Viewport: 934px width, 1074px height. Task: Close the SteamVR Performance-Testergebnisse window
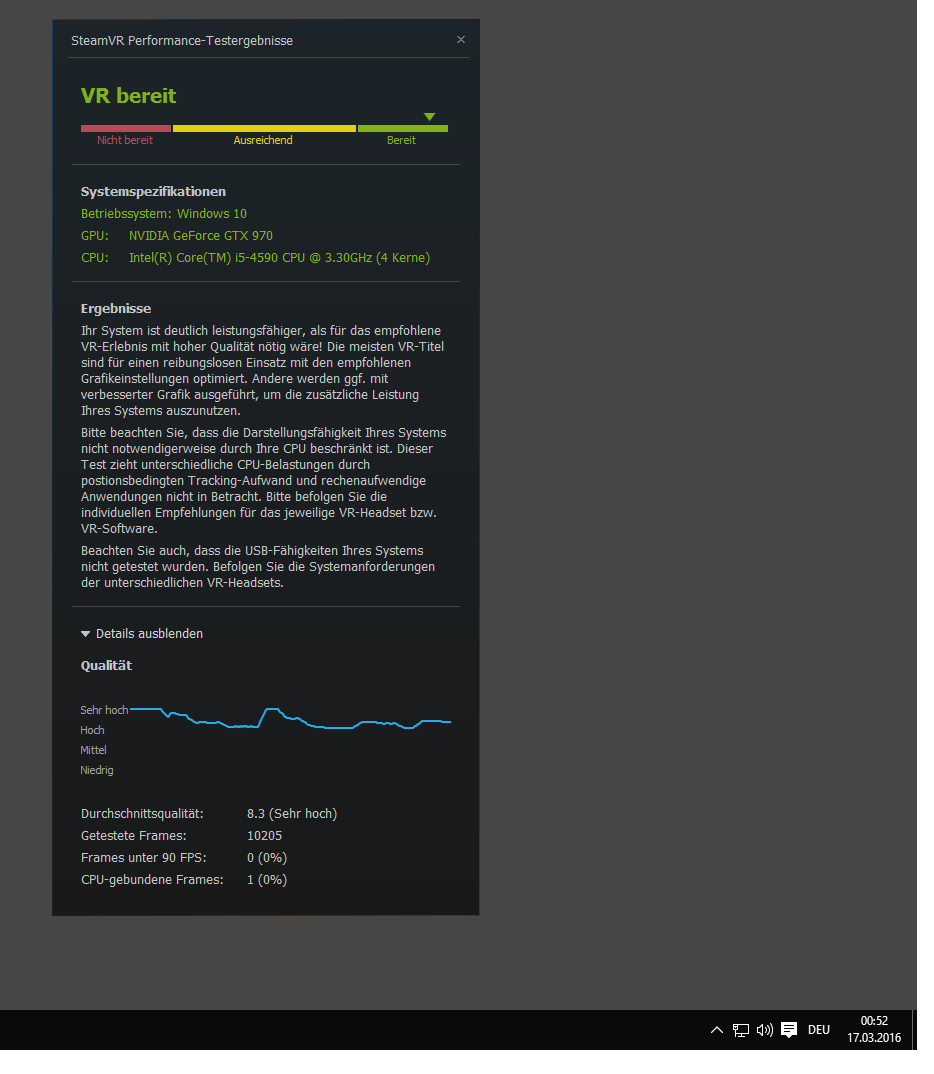point(461,40)
